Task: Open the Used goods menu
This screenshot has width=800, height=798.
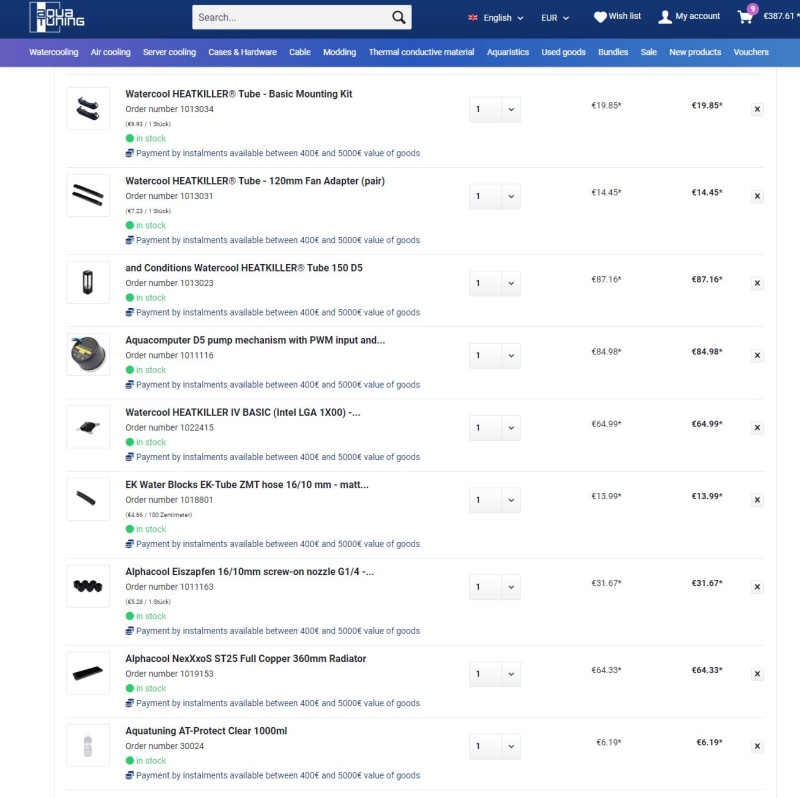Action: coord(563,52)
